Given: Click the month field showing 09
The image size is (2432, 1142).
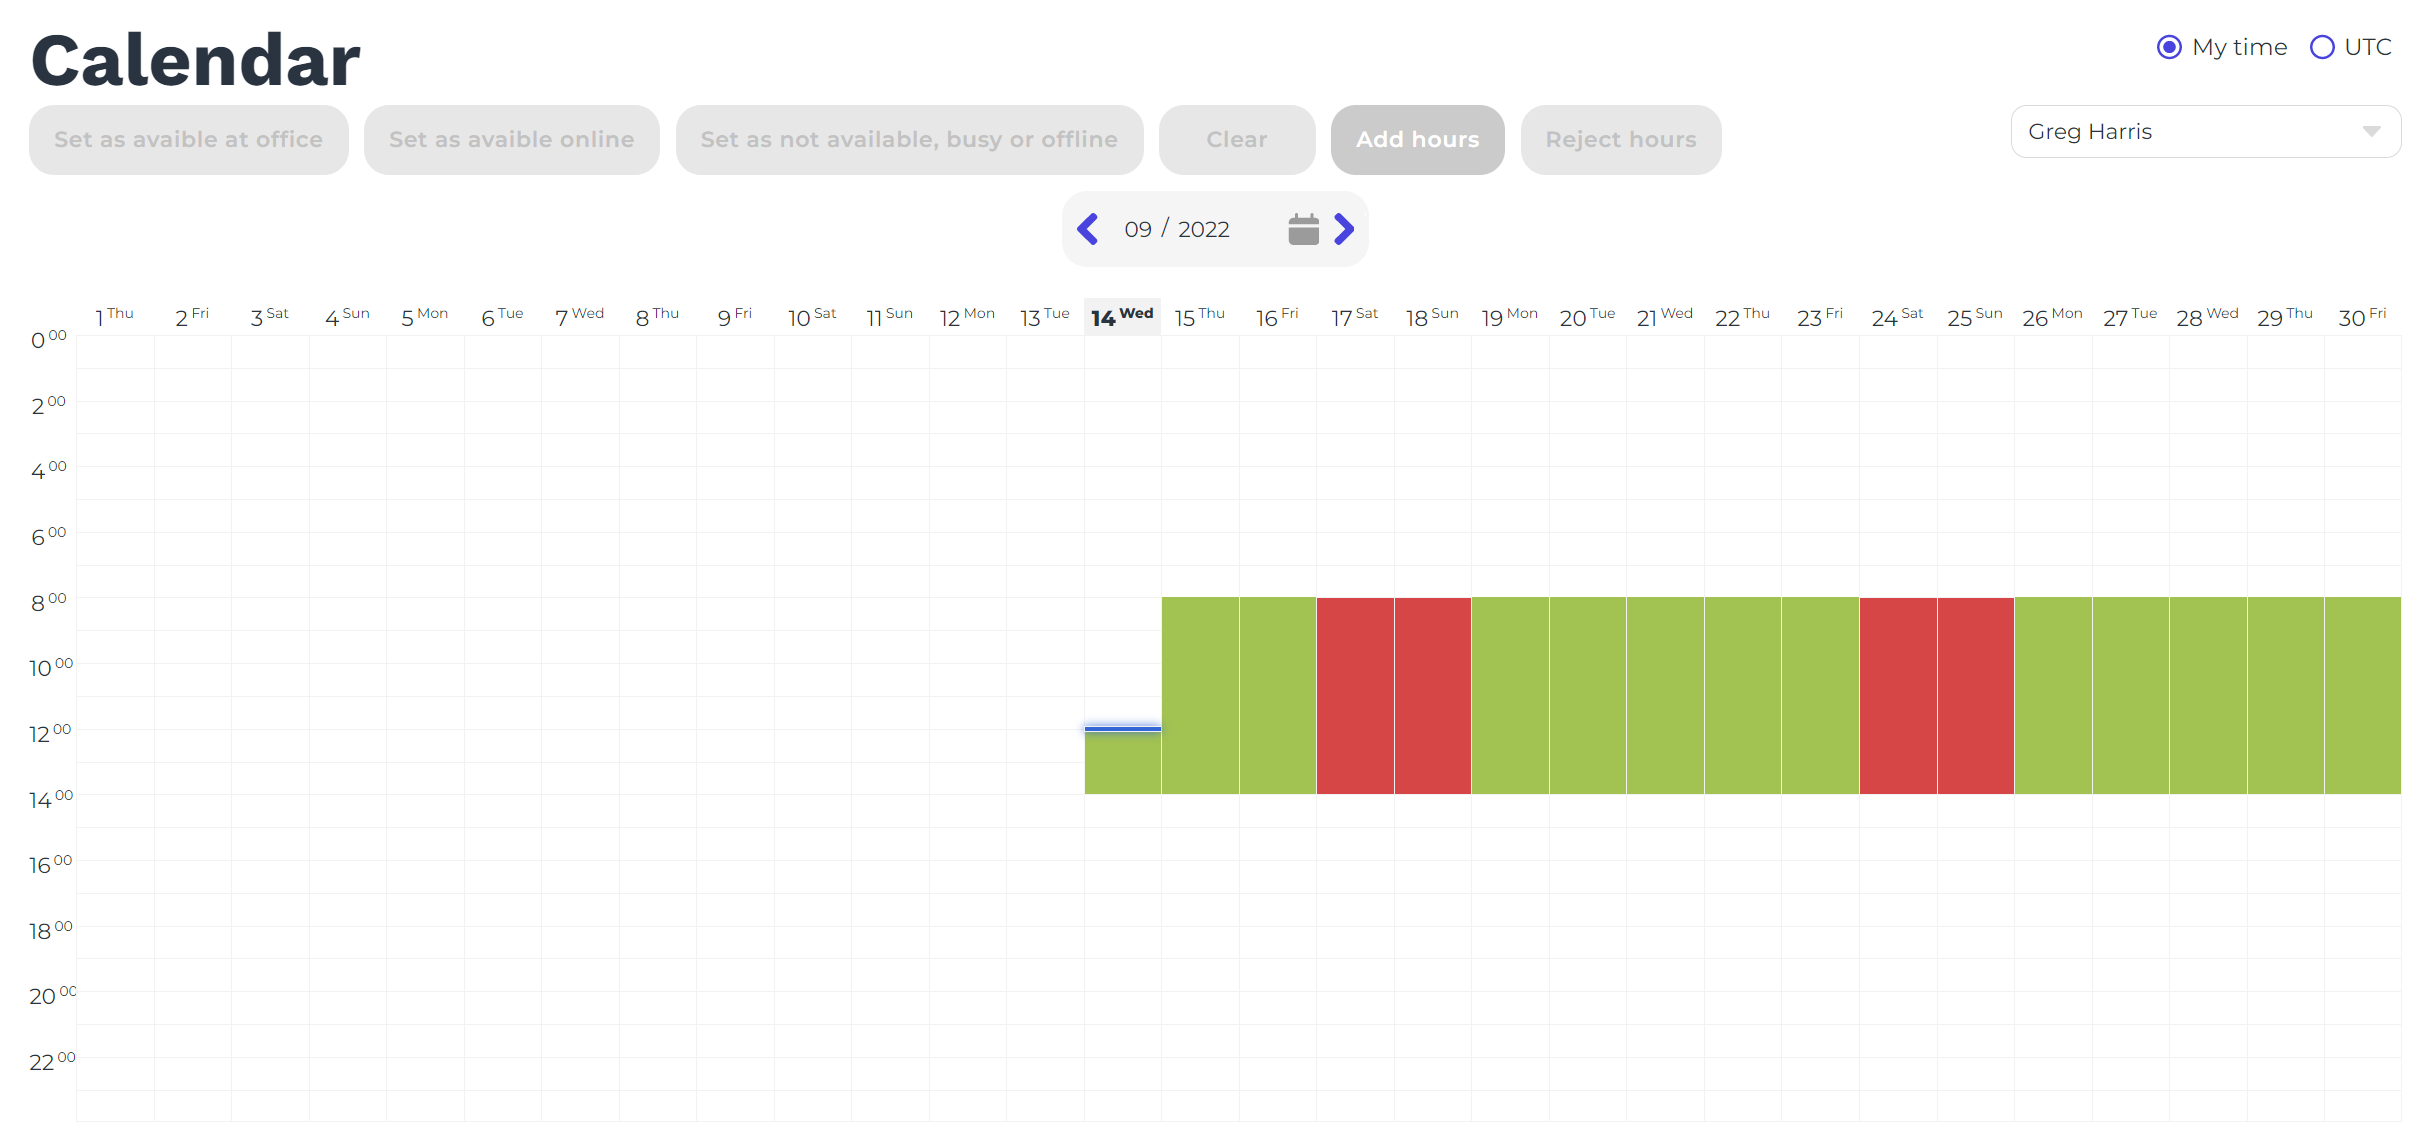Looking at the screenshot, I should [1137, 229].
